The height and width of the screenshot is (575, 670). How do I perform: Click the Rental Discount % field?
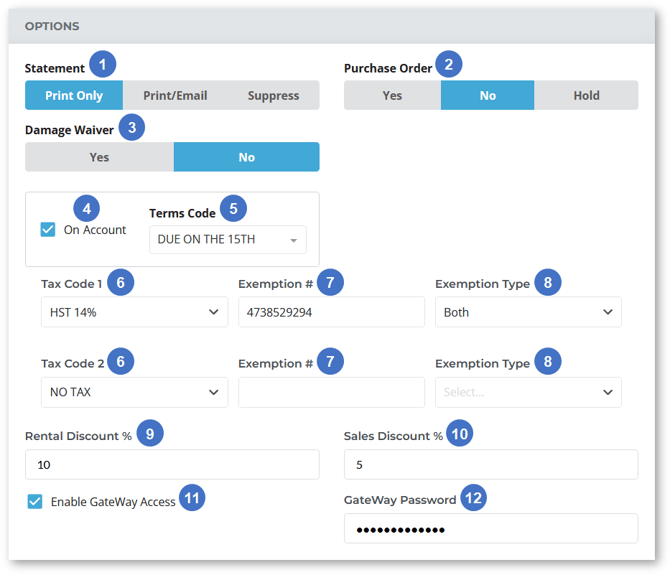[x=172, y=465]
